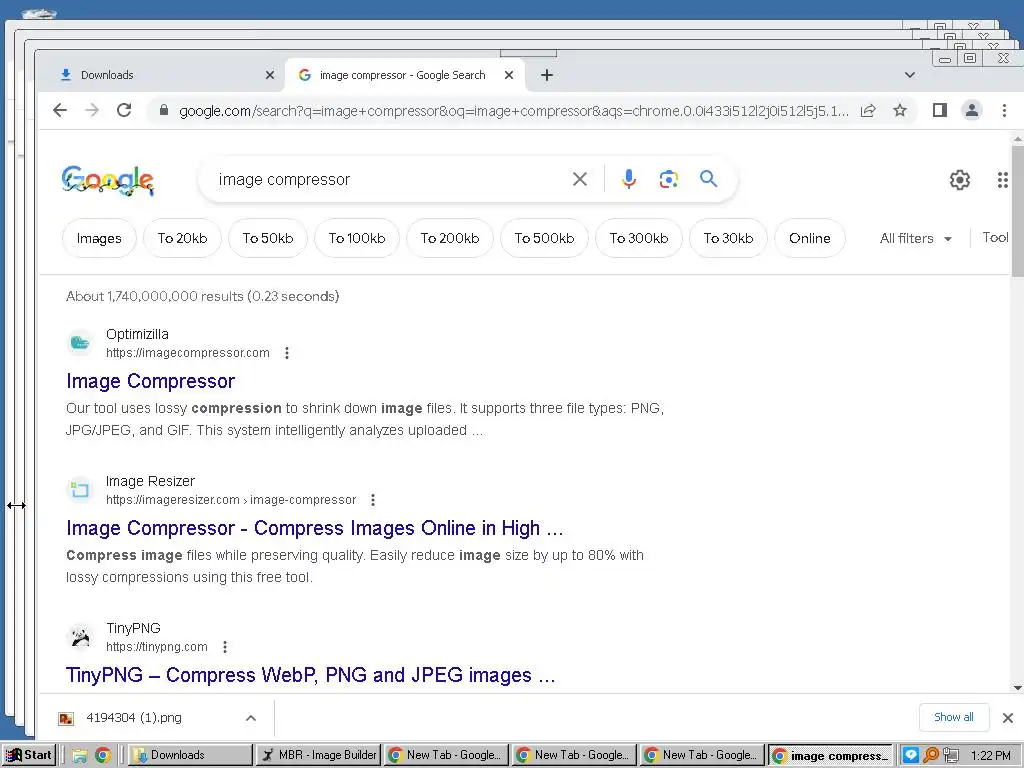
Task: Click the page vertical scrollbar thumb
Action: 1017,211
